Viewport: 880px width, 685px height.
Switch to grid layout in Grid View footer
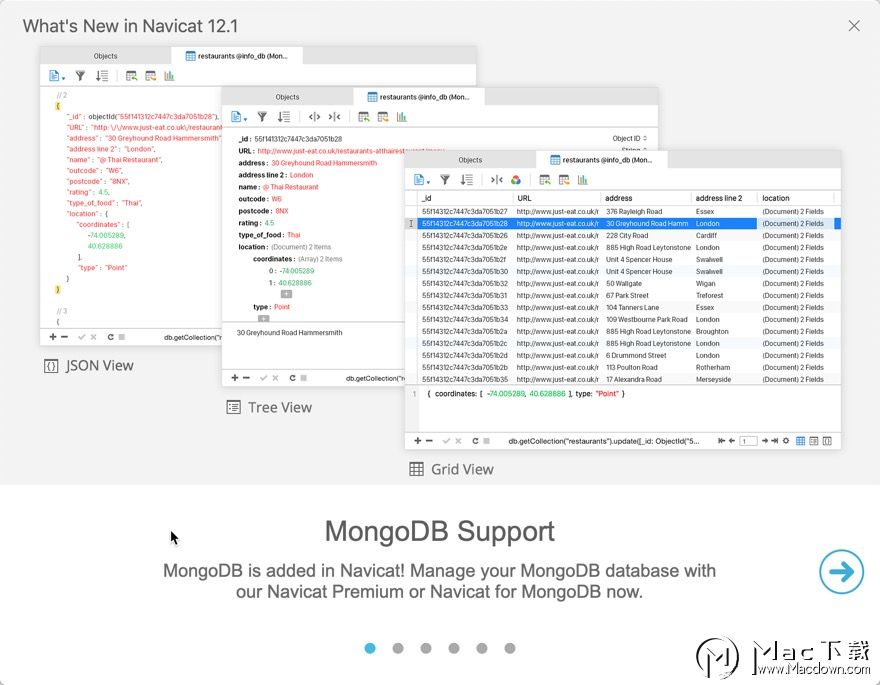pos(801,441)
